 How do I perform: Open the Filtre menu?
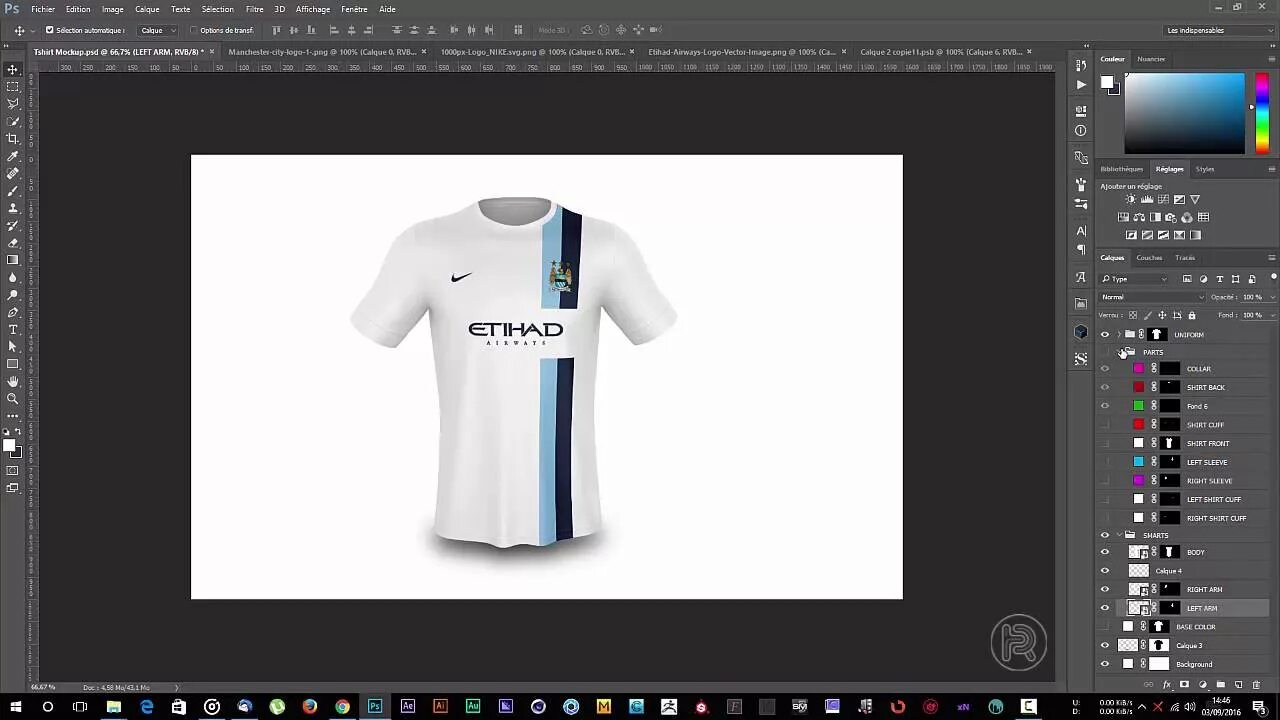pyautogui.click(x=255, y=9)
